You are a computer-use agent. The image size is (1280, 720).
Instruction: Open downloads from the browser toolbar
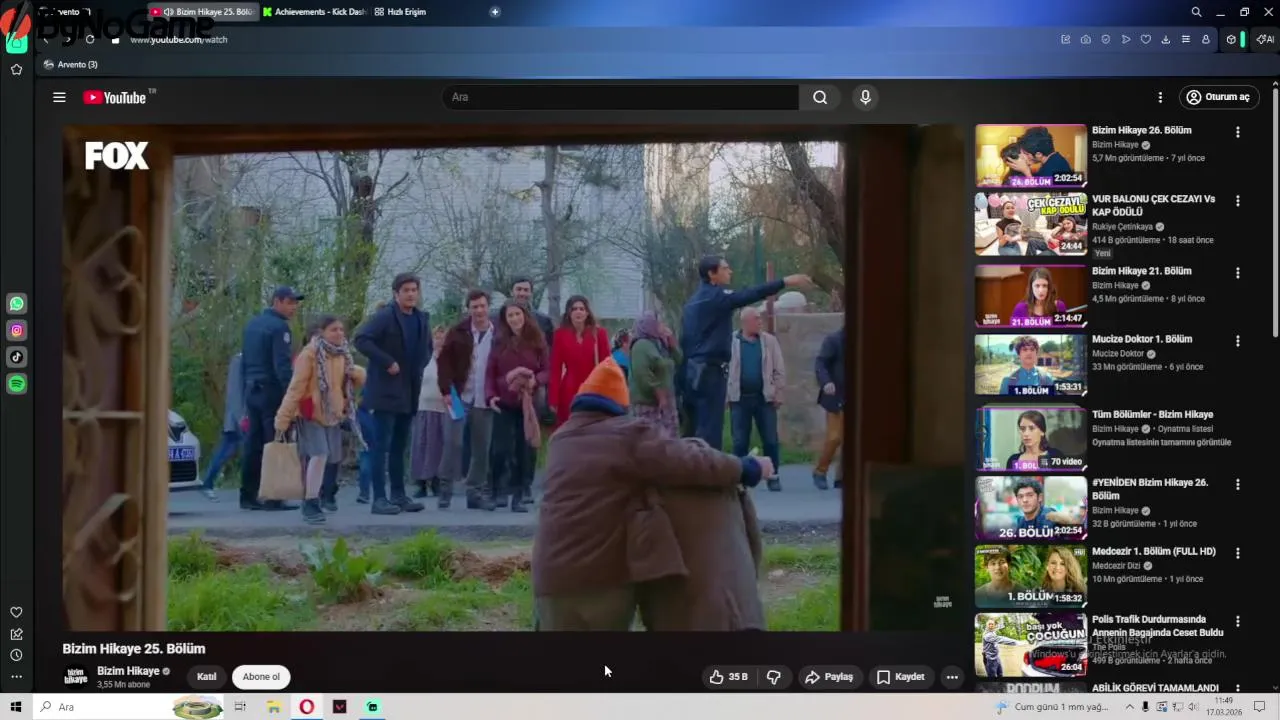1166,39
